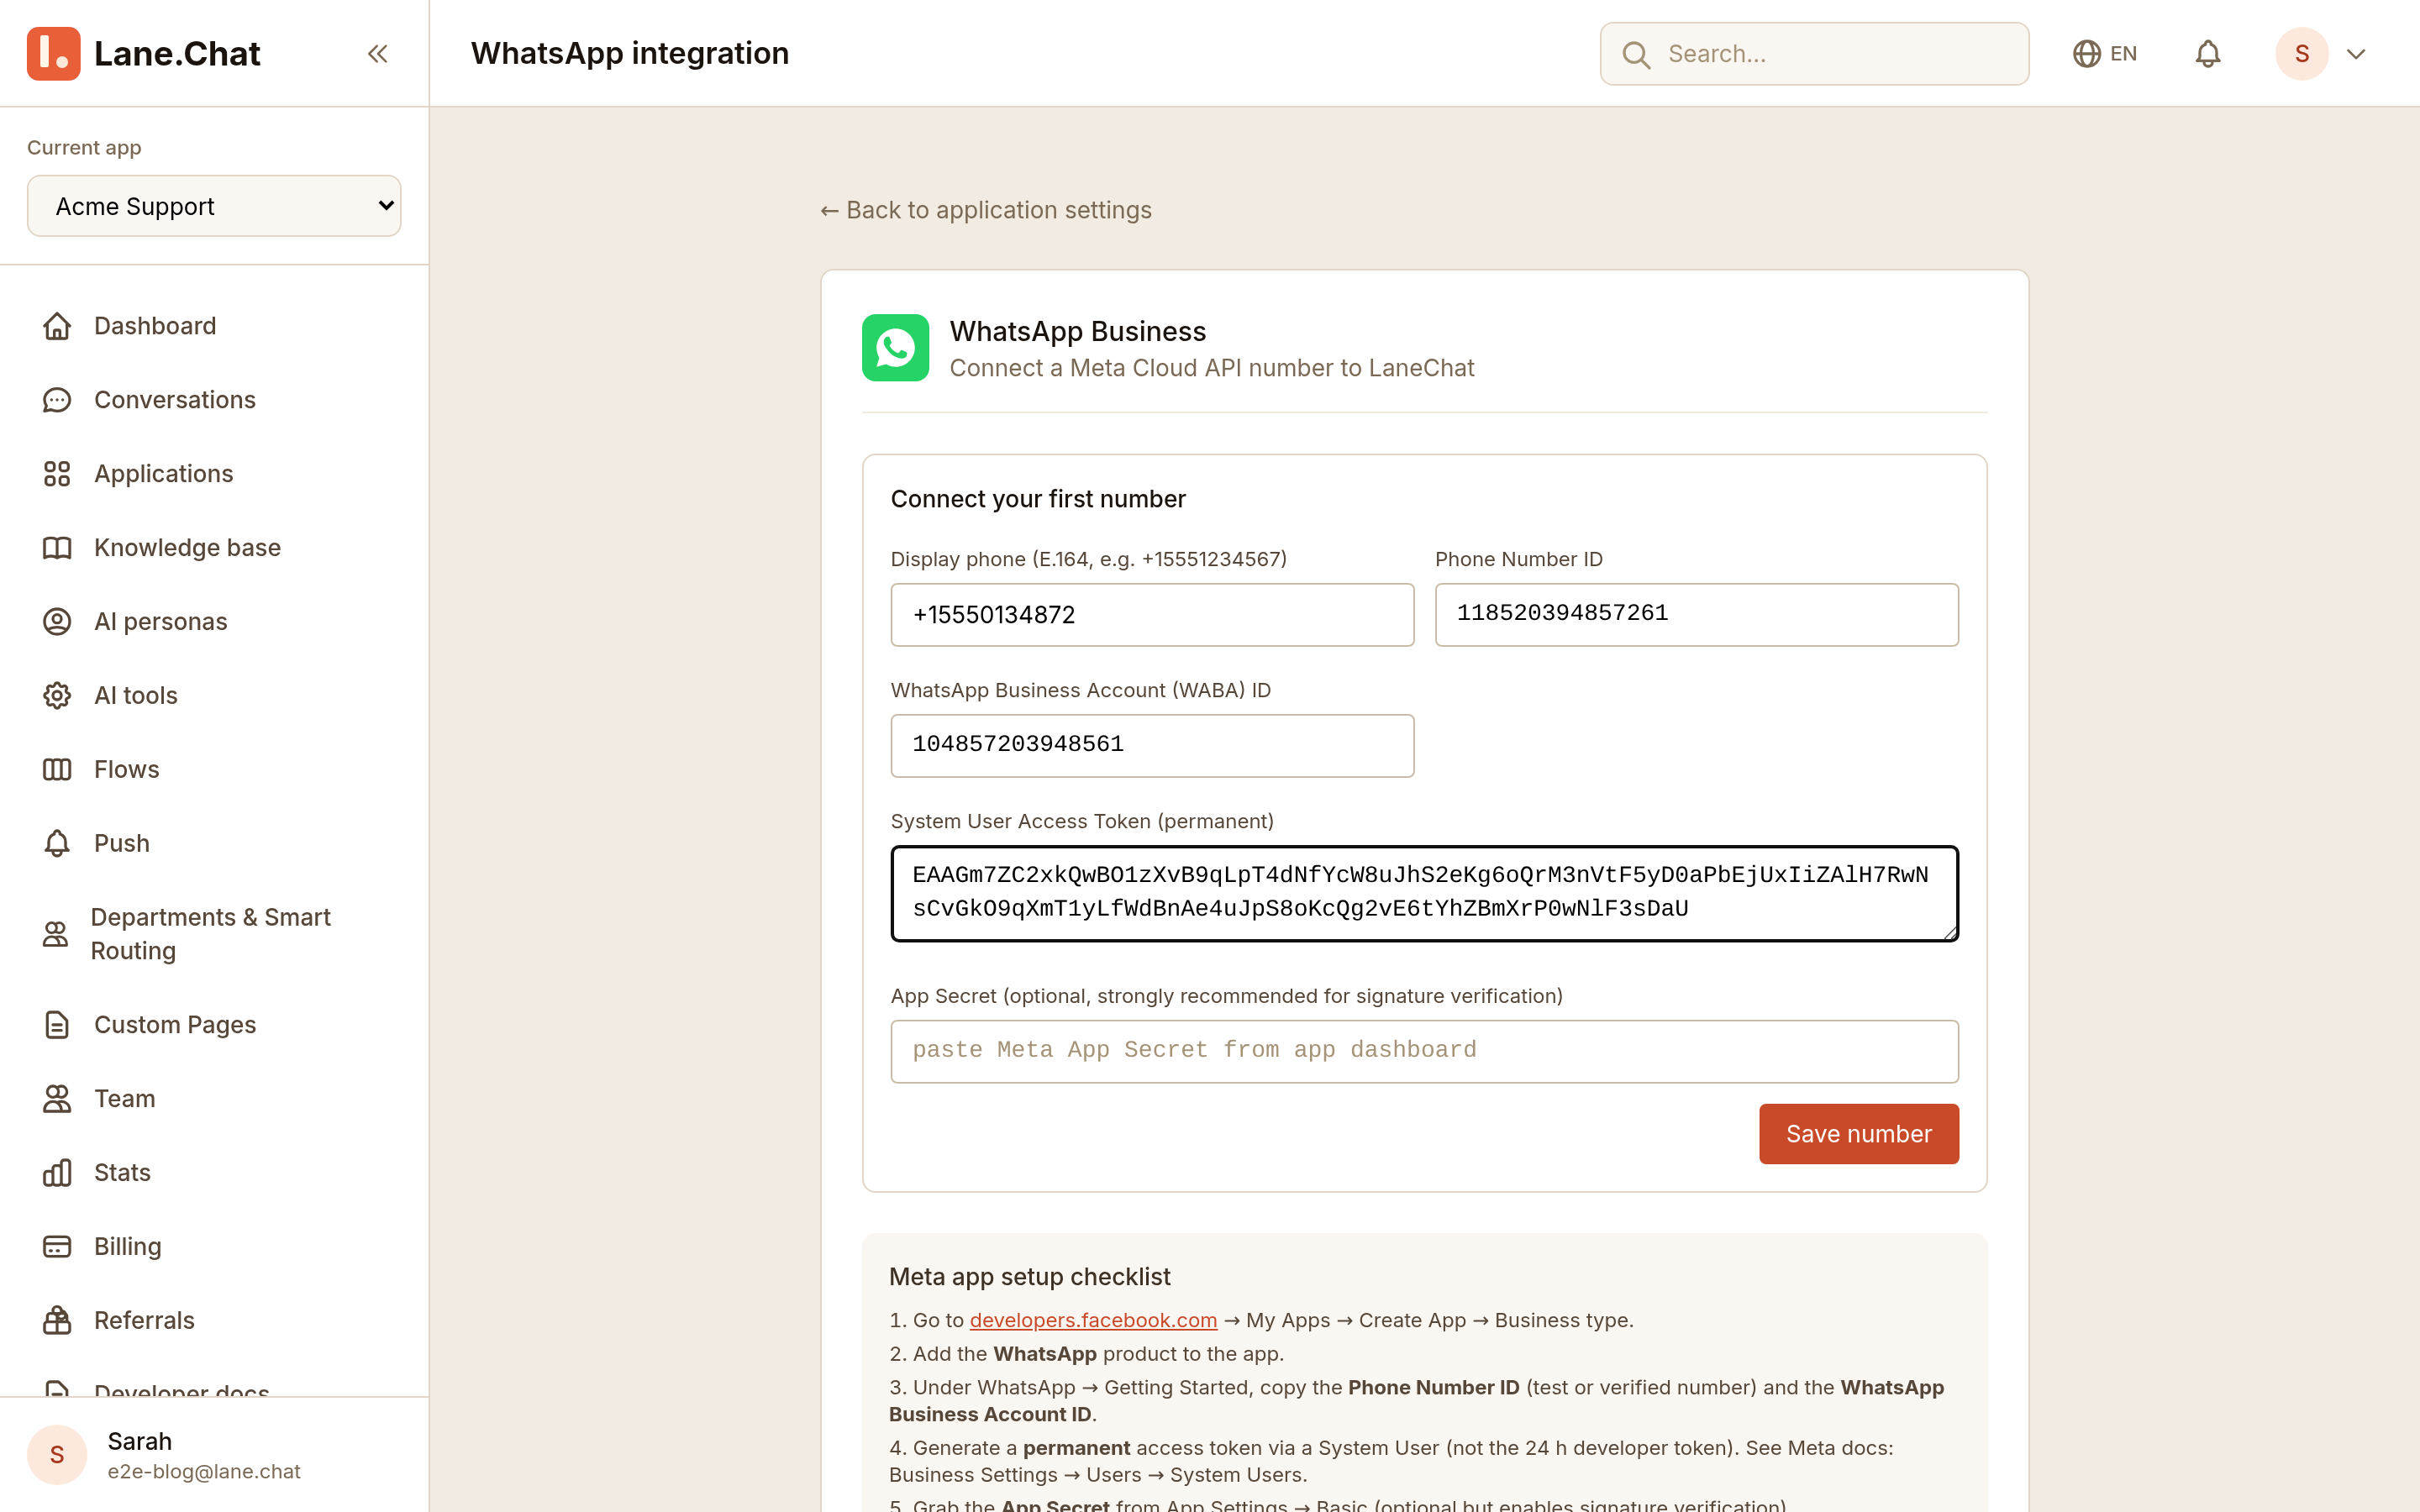This screenshot has height=1512, width=2420.
Task: Go to Conversations in sidebar
Action: 214,400
